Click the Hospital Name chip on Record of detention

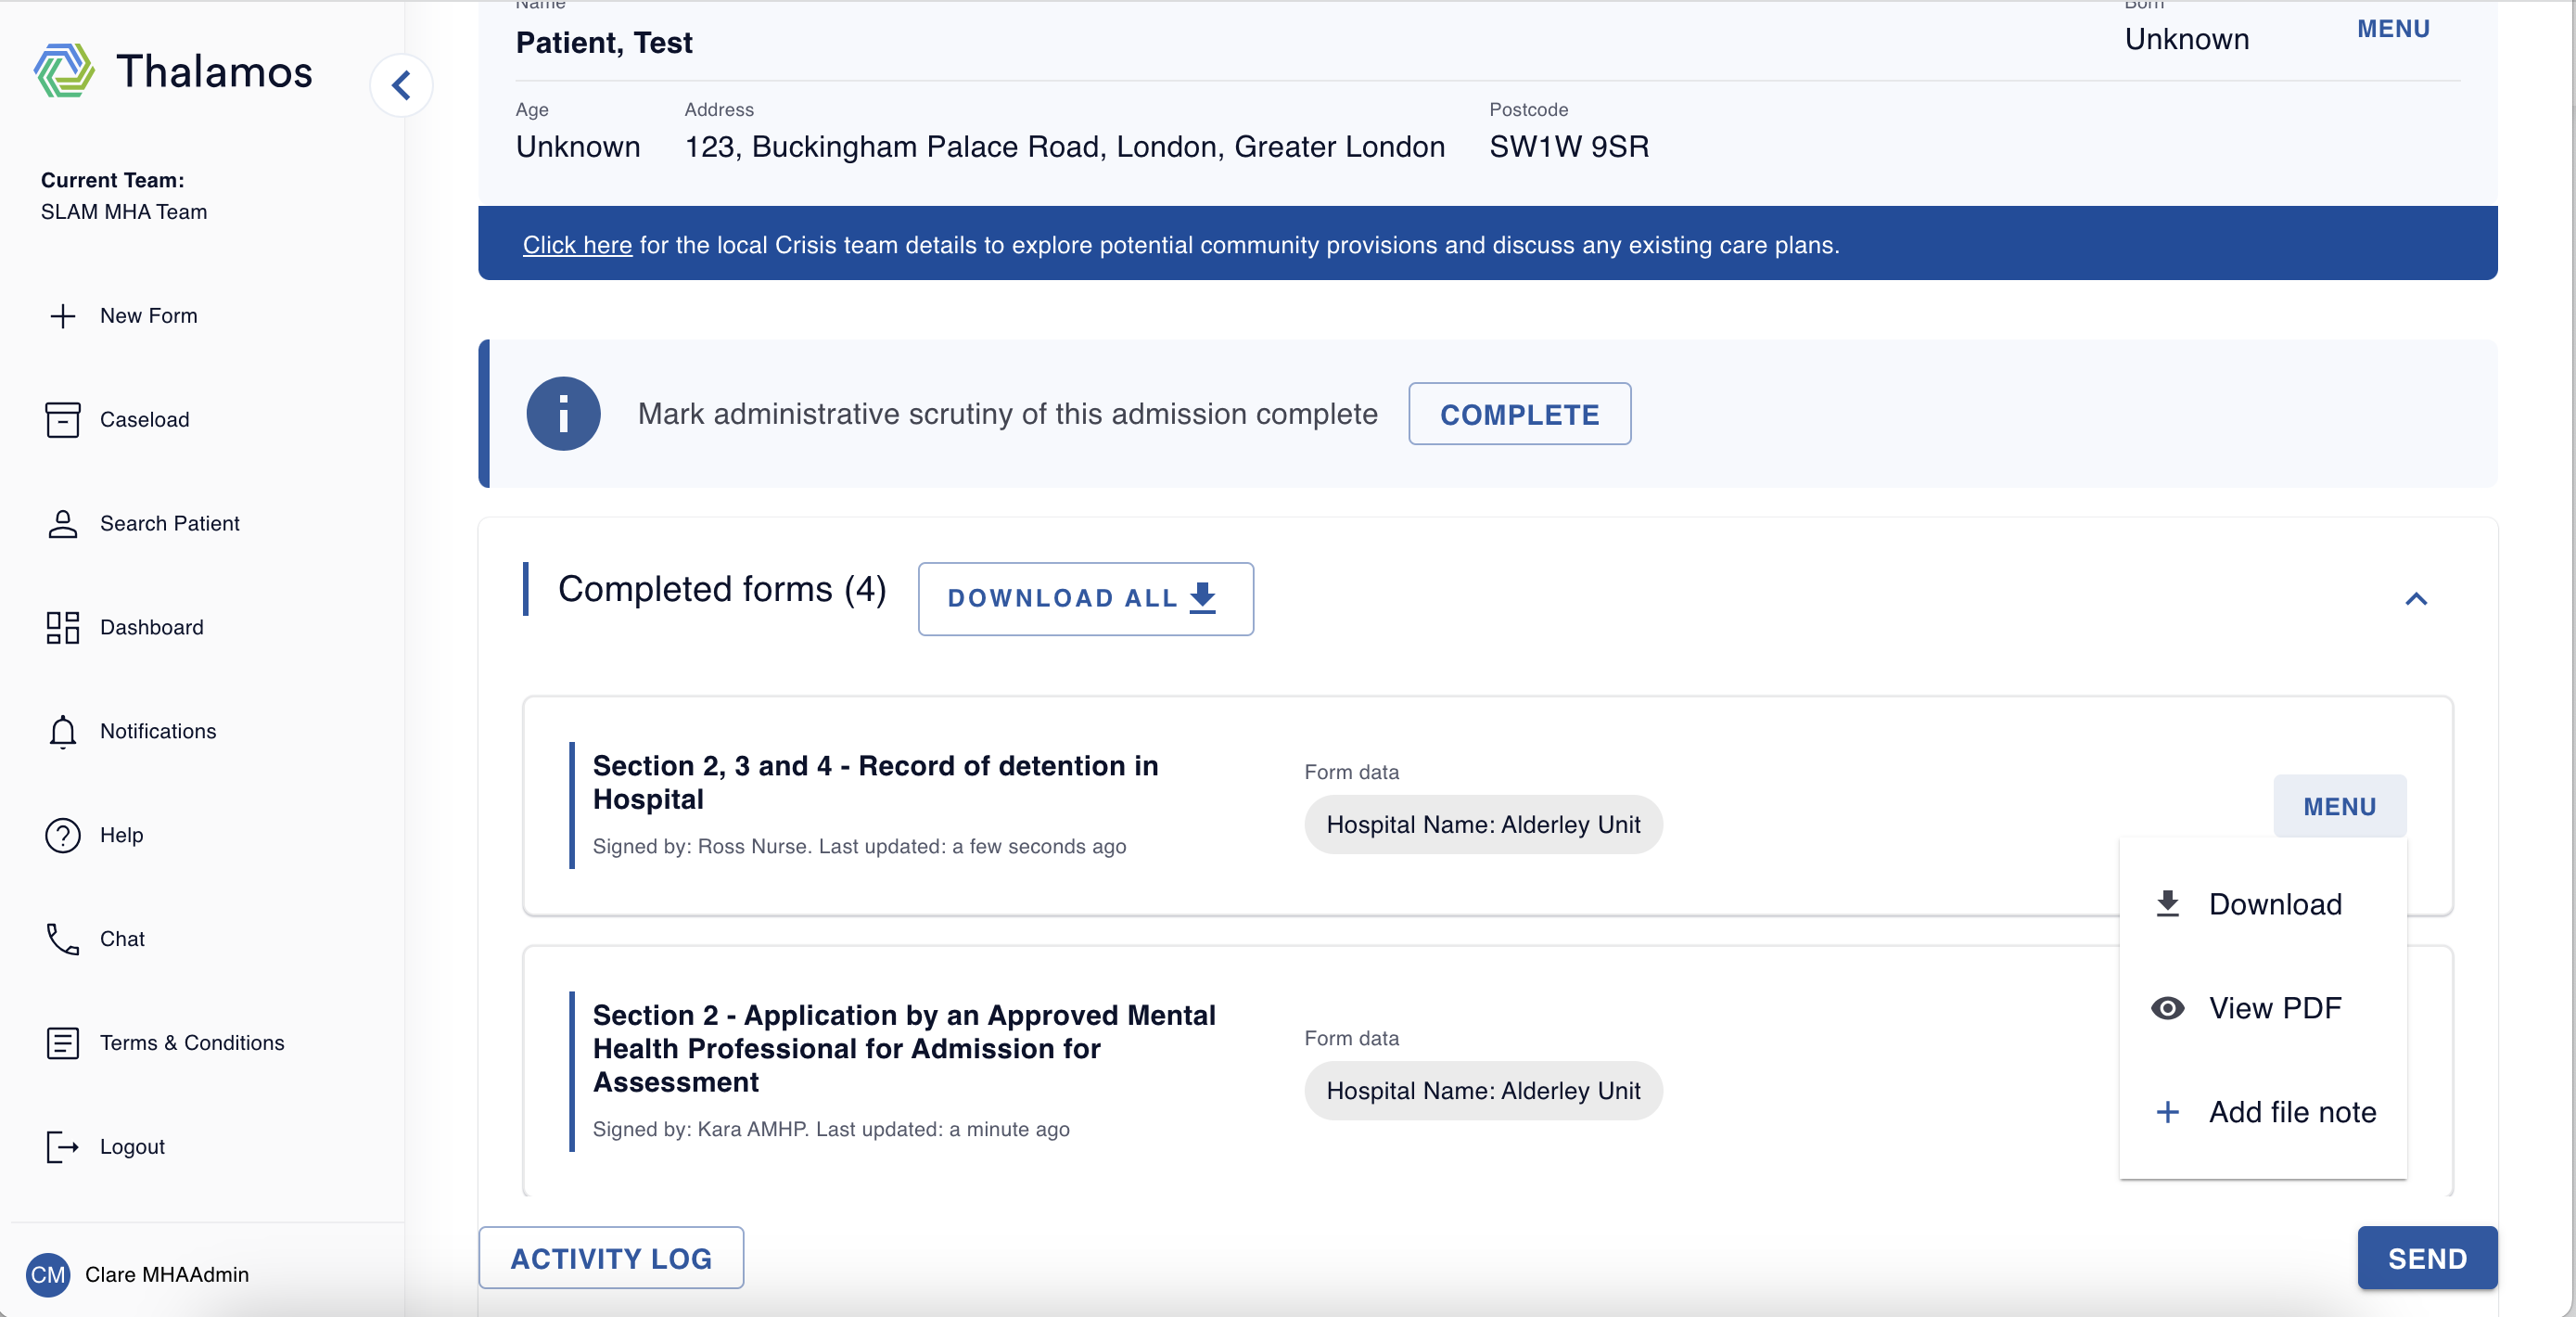click(x=1483, y=825)
